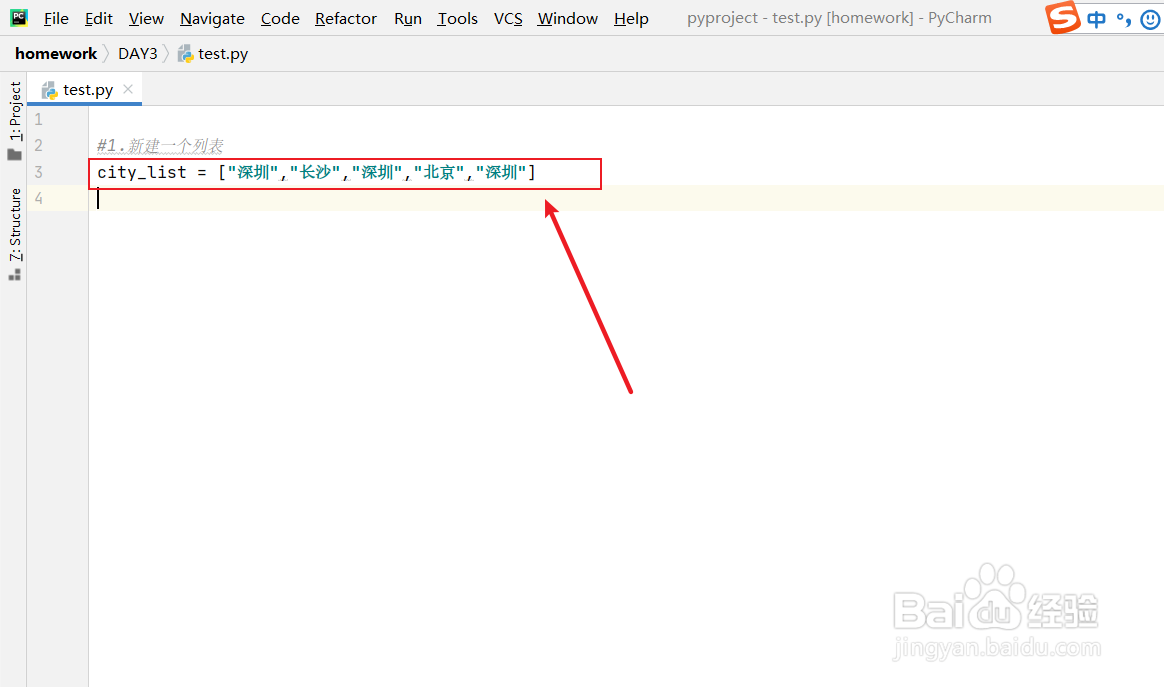Open the 1: Project tool window

[16, 111]
